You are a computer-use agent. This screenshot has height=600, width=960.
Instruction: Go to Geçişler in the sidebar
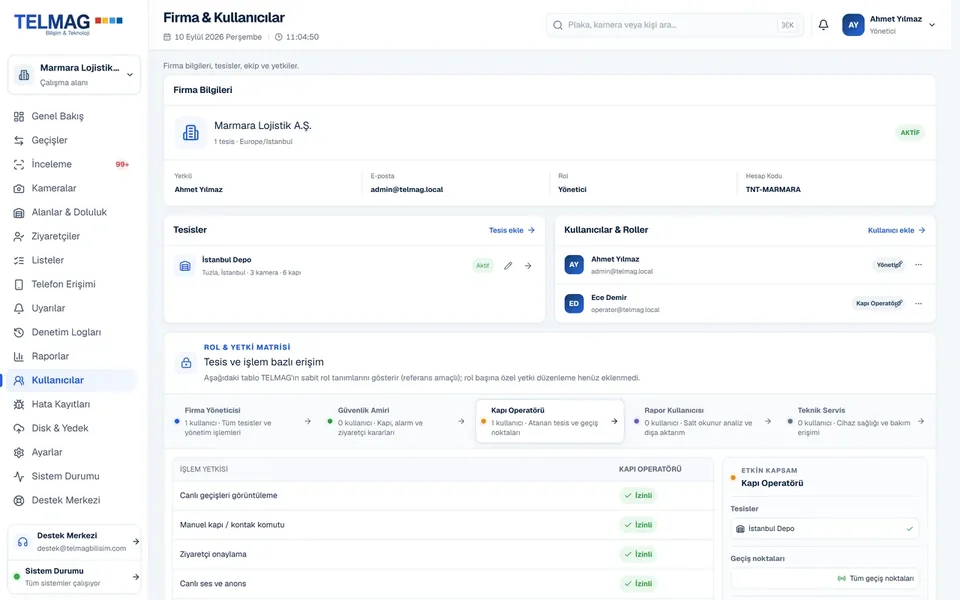pos(72,140)
